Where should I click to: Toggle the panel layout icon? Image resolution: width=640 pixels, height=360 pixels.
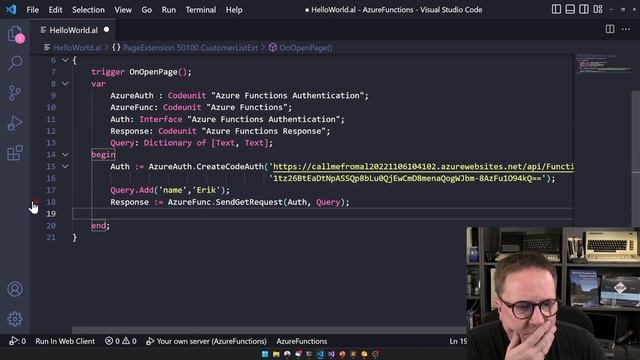pyautogui.click(x=570, y=9)
